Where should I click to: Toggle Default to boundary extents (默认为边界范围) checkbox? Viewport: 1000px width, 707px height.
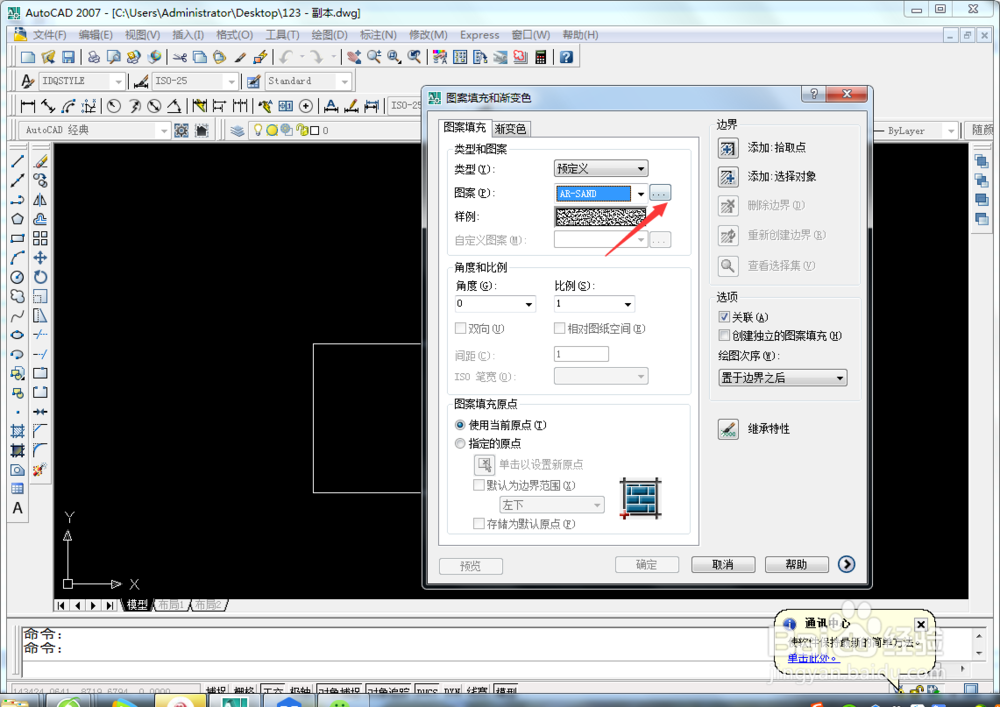pos(478,485)
